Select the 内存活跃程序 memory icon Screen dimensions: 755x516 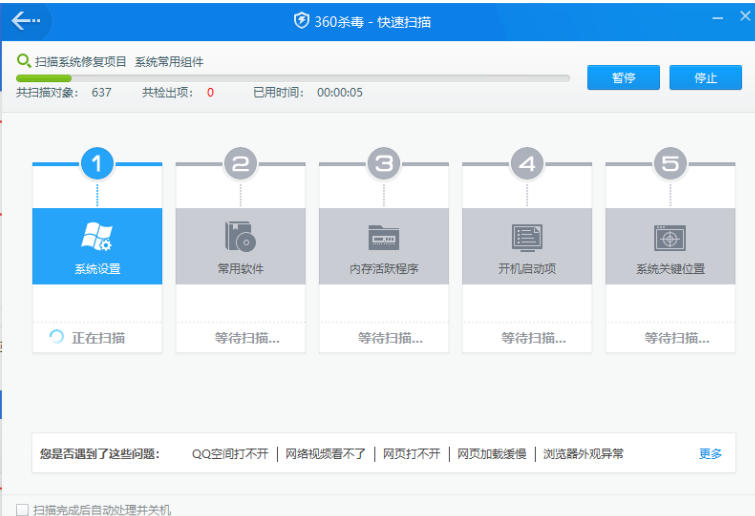(x=384, y=237)
